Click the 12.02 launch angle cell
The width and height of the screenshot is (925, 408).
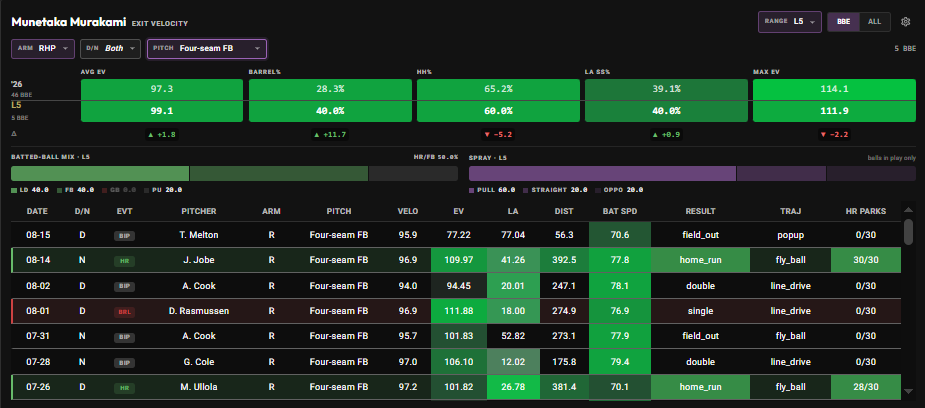tap(513, 361)
